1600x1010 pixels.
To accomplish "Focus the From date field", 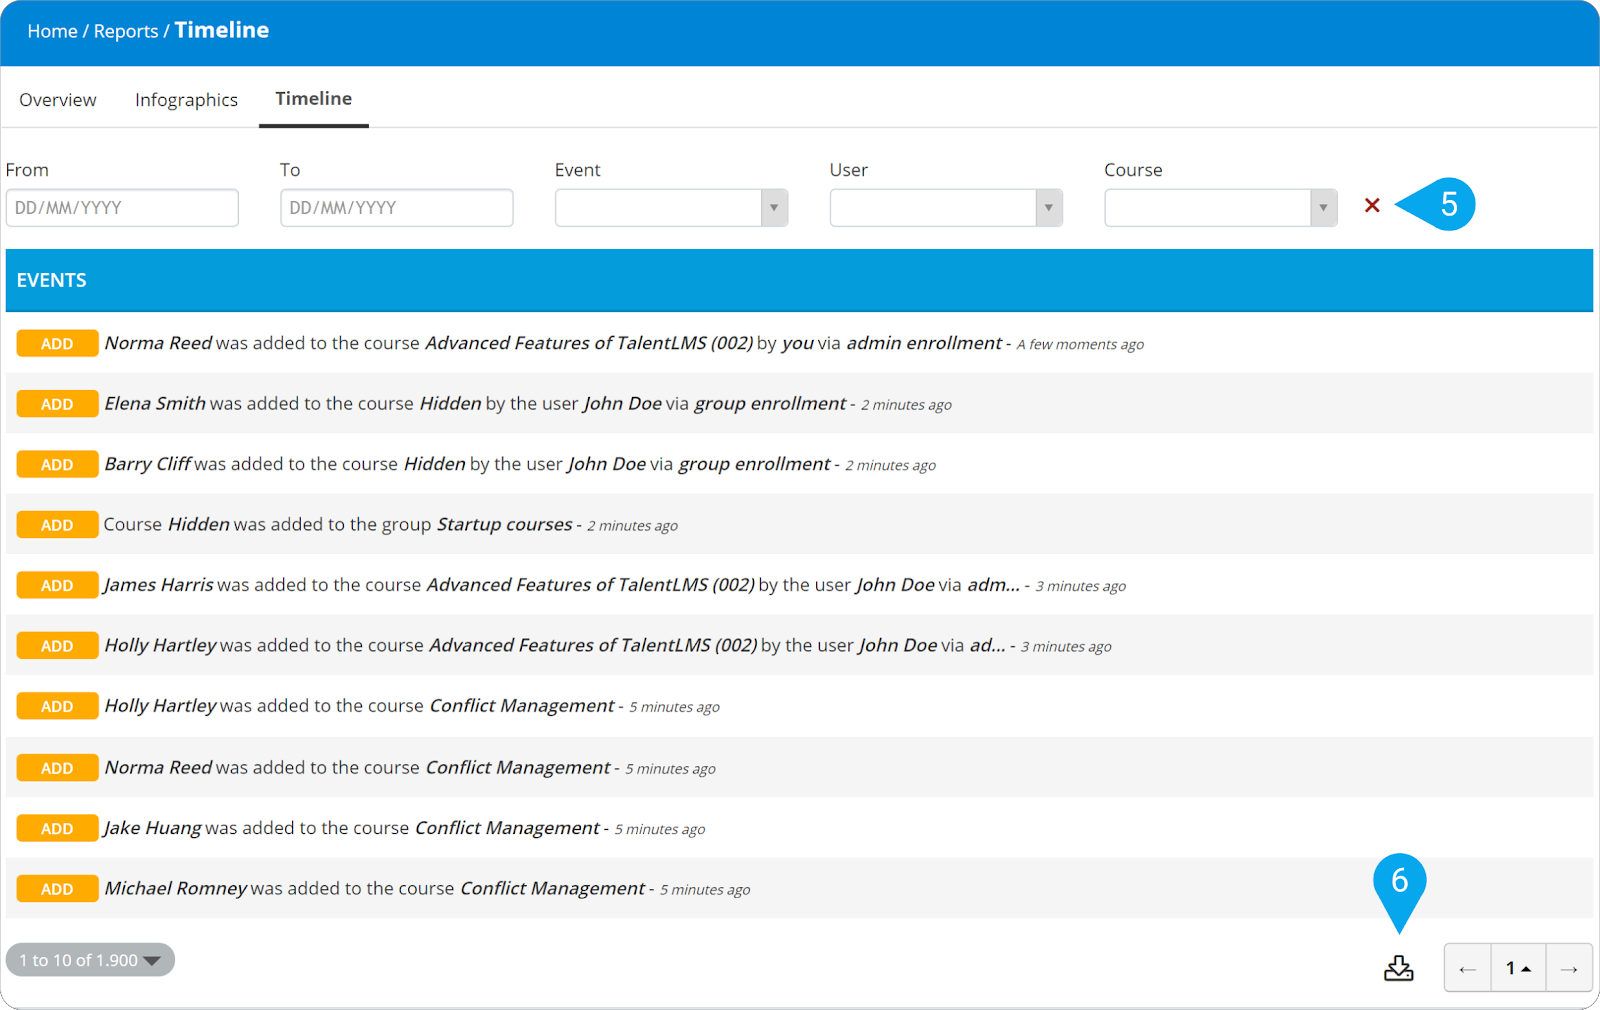I will tap(122, 208).
